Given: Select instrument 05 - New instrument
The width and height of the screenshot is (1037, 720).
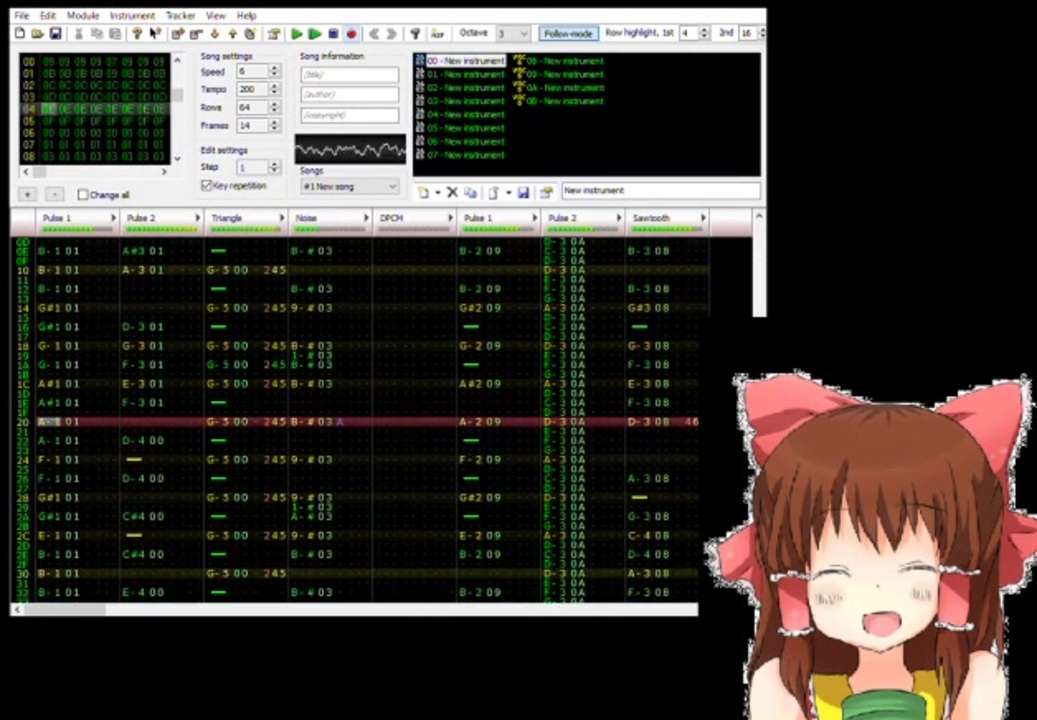Looking at the screenshot, I should coord(466,128).
